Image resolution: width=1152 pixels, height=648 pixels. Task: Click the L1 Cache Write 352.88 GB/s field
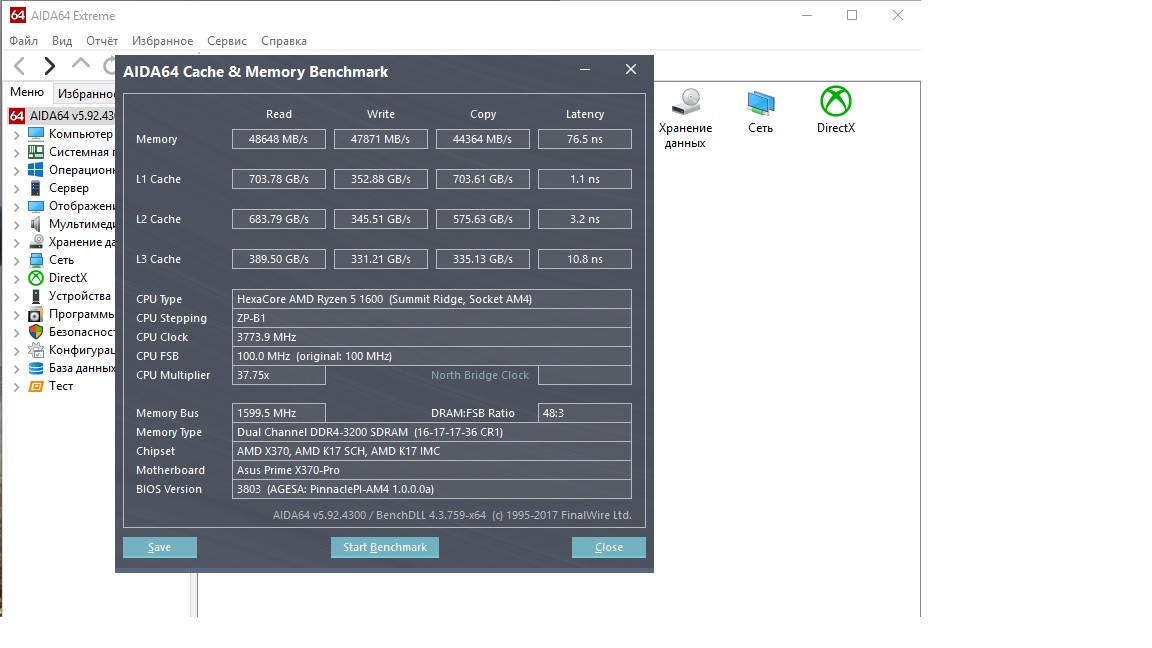(381, 179)
